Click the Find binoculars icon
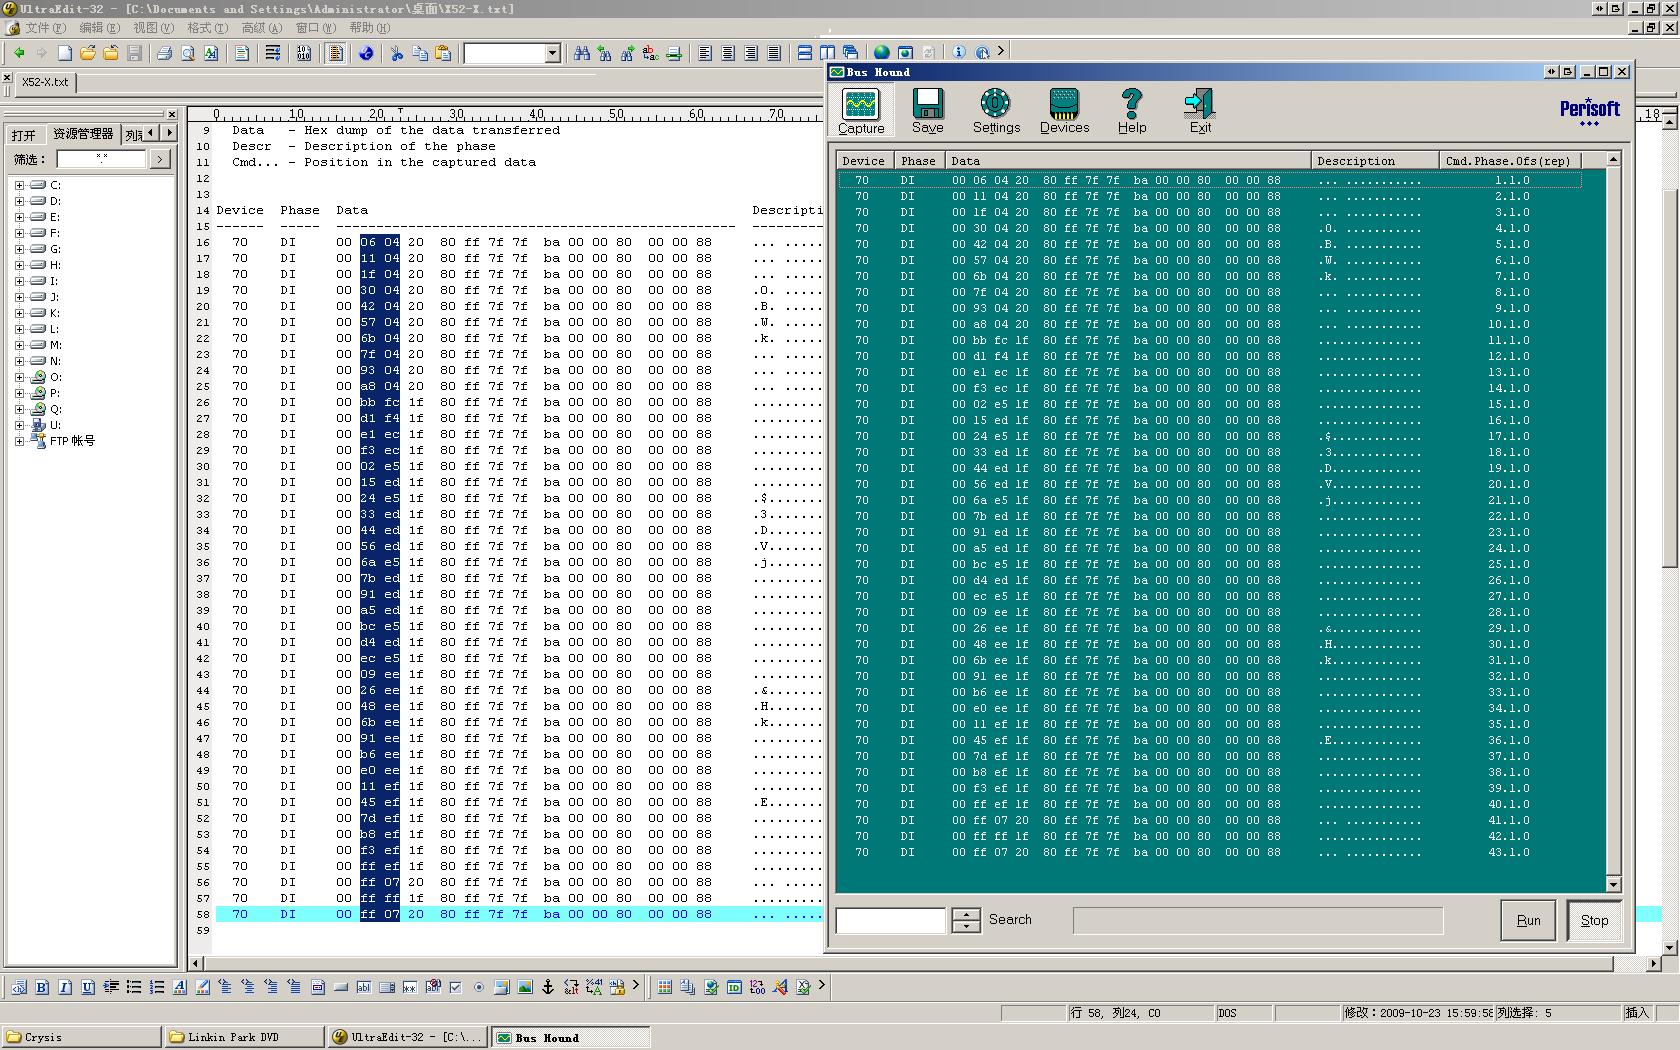Image resolution: width=1680 pixels, height=1050 pixels. [x=581, y=53]
